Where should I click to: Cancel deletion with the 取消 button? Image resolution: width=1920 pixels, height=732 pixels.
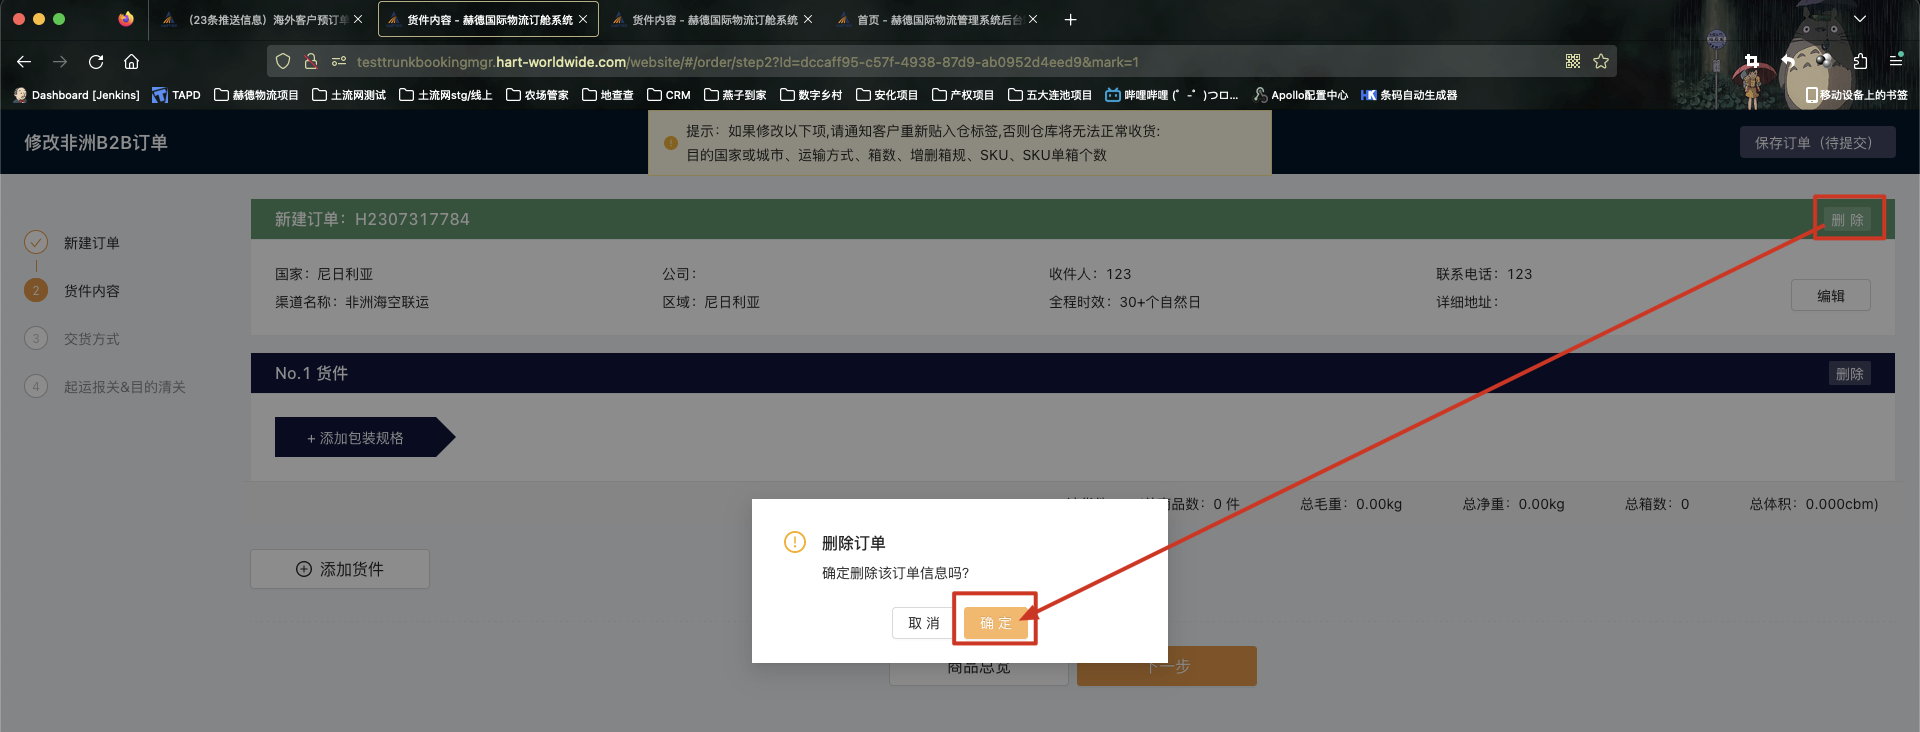[x=923, y=623]
